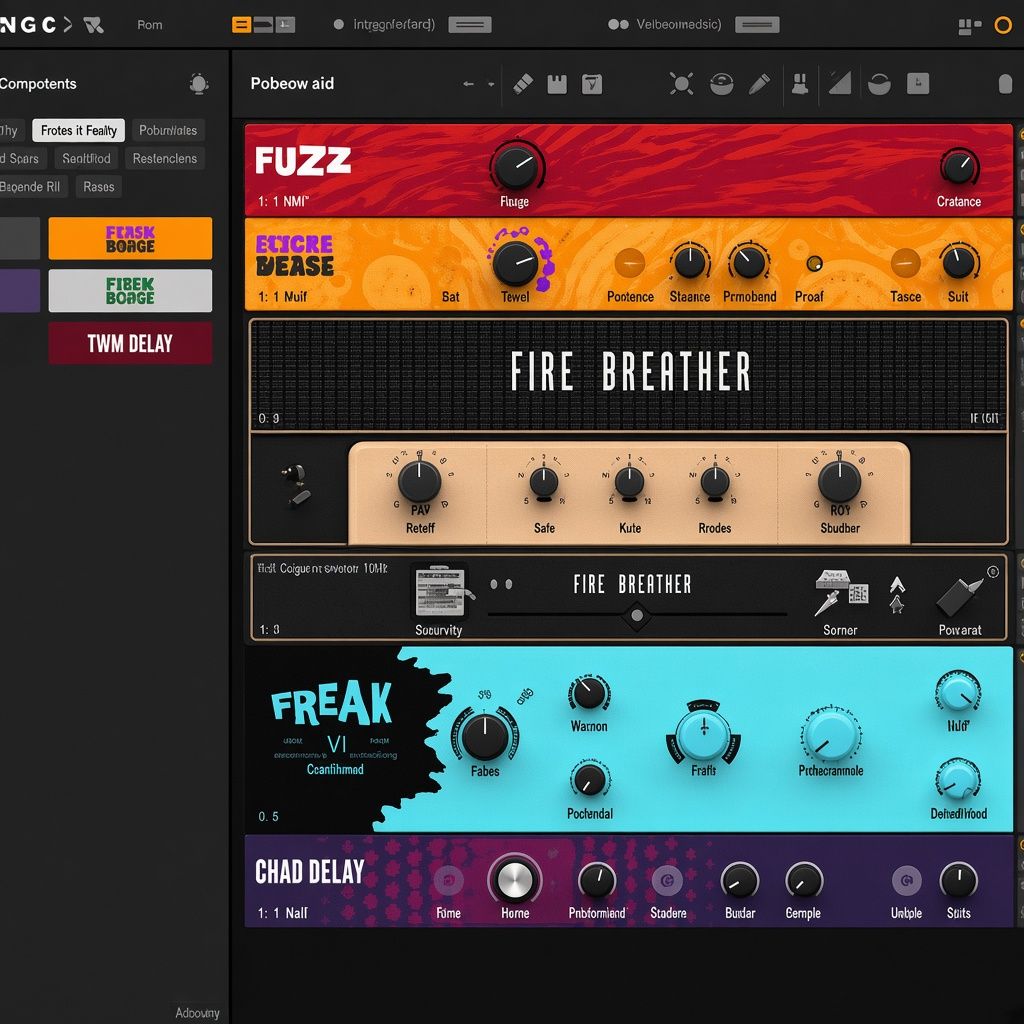Image resolution: width=1024 pixels, height=1024 pixels.
Task: Click the round pedal icon in toolbar
Action: [x=722, y=84]
